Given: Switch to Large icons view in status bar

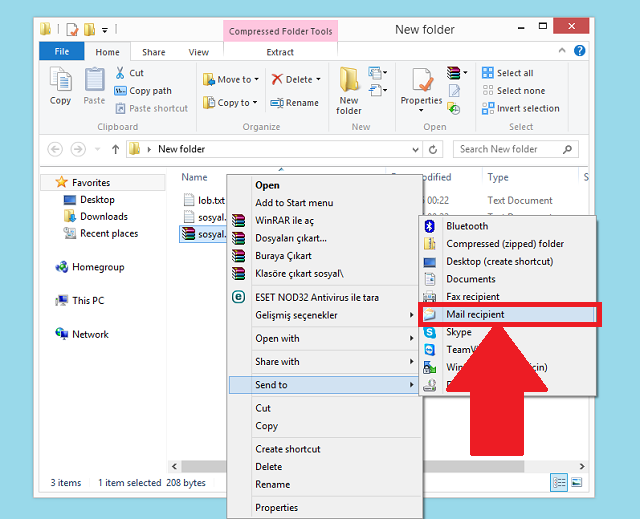Looking at the screenshot, I should tap(577, 483).
